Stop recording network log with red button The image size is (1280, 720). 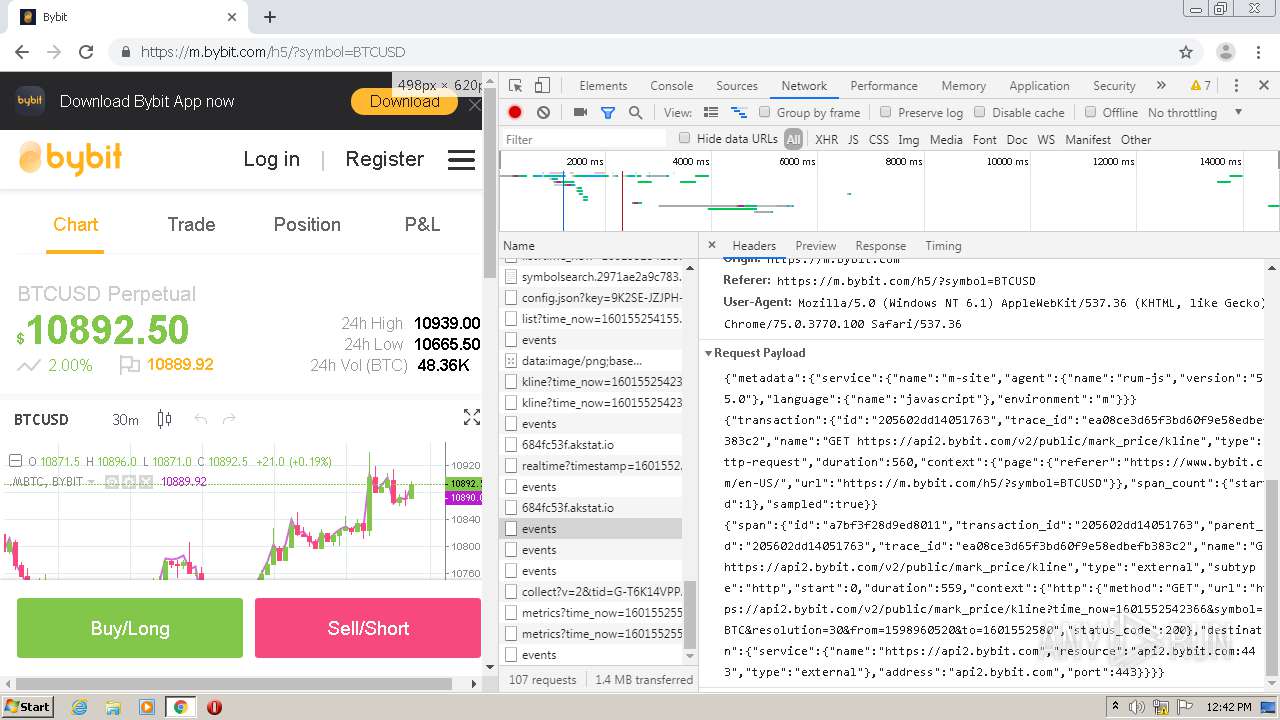[x=515, y=113]
